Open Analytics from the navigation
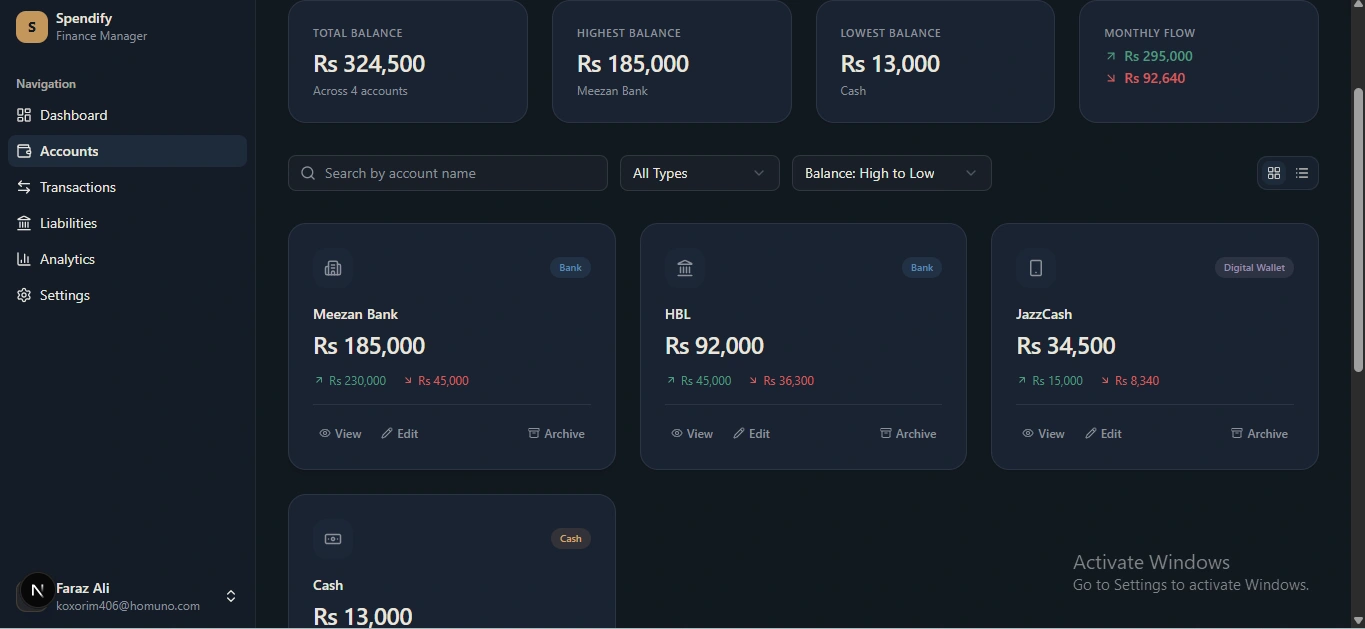 point(67,260)
